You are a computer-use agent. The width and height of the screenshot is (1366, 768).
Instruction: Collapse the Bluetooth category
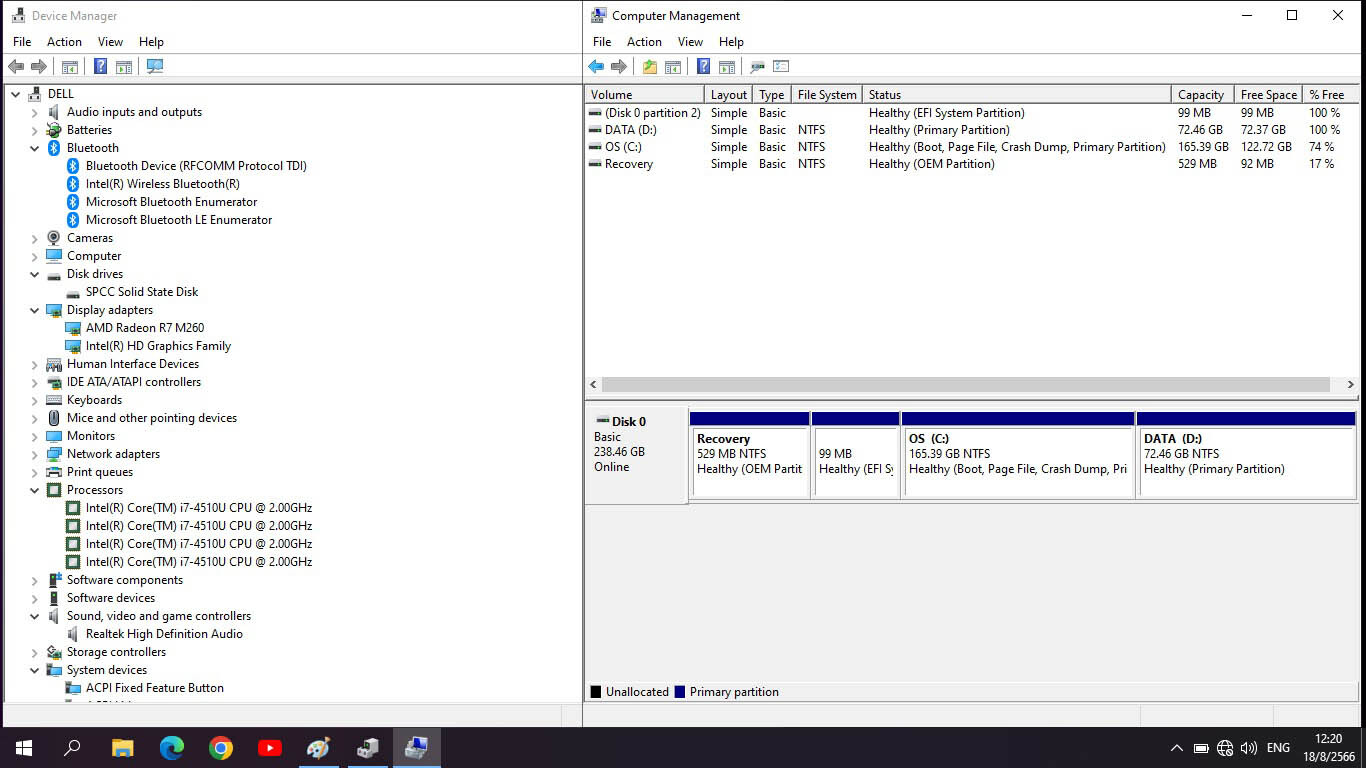pyautogui.click(x=35, y=148)
